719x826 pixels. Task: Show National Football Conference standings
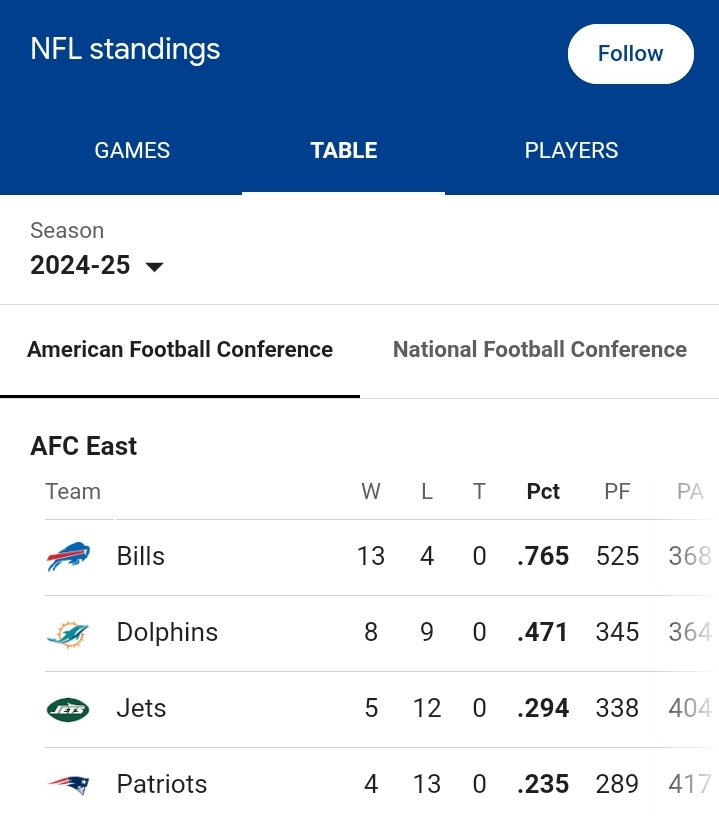[x=540, y=350]
